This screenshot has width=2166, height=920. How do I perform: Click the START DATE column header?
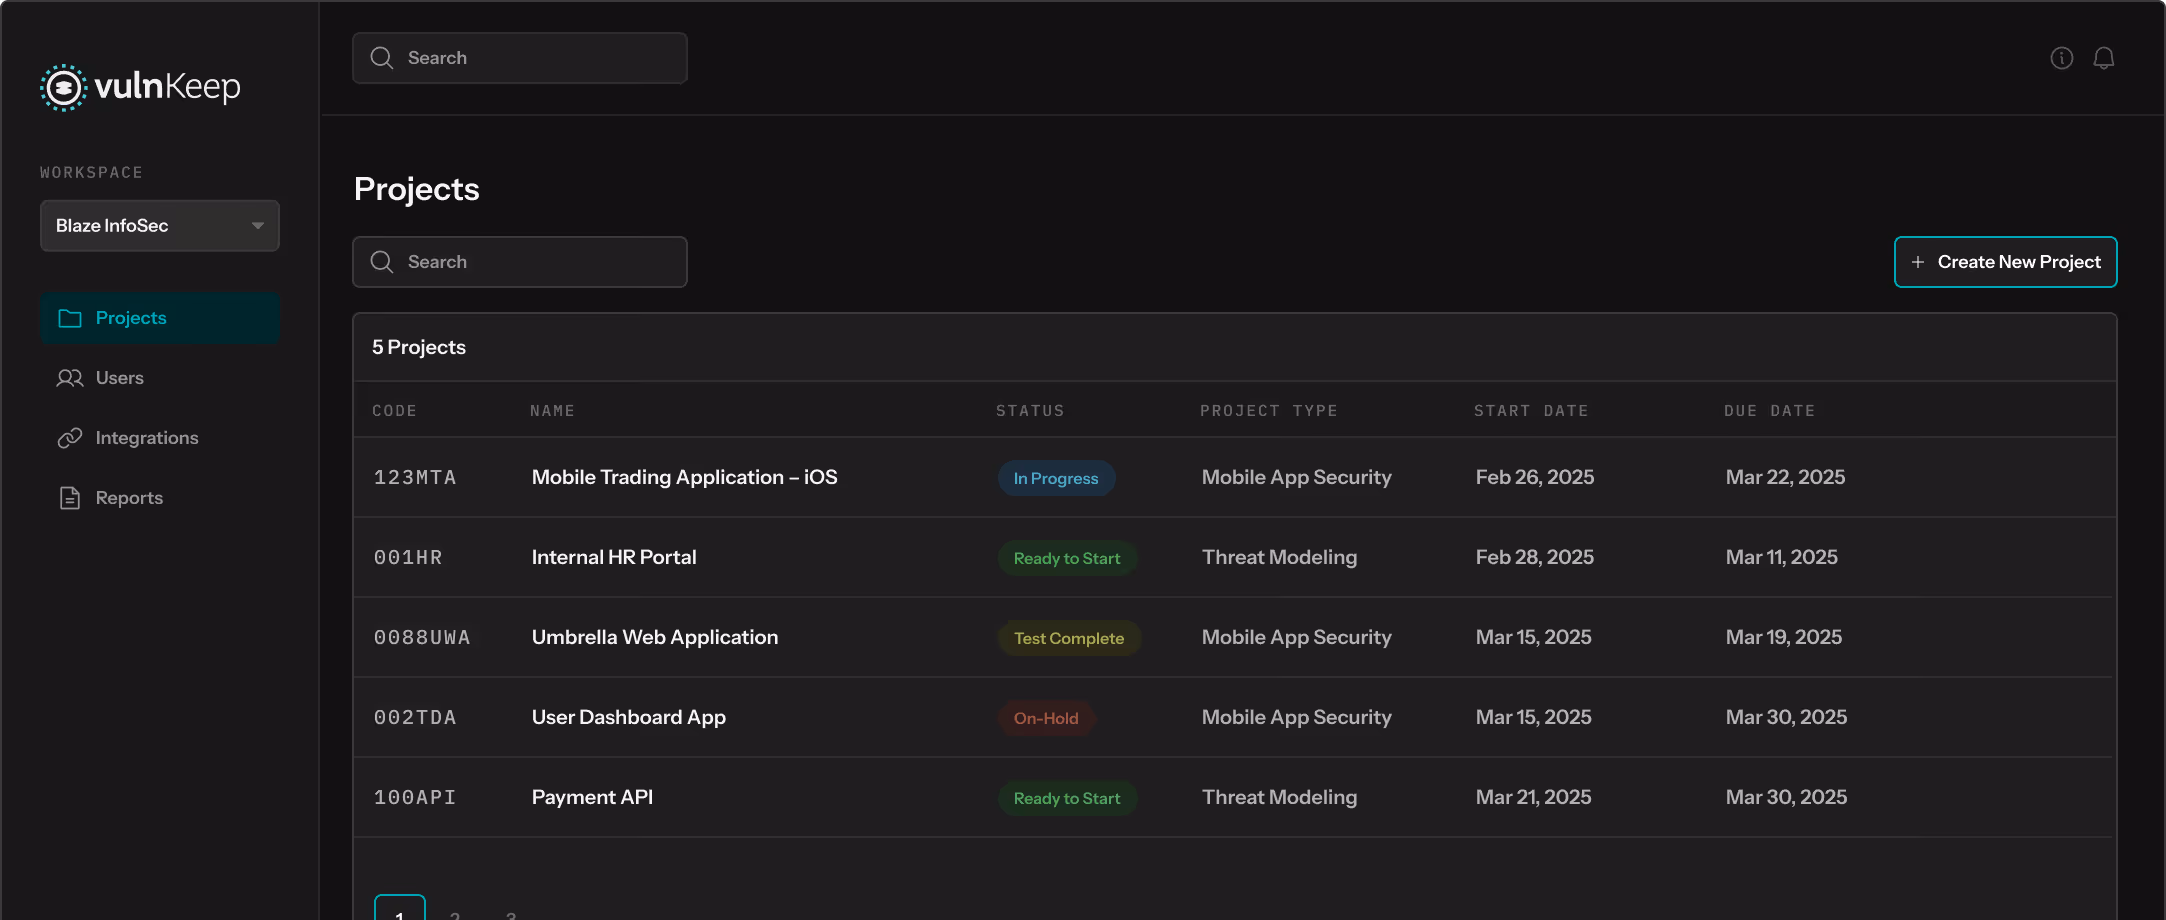[1531, 411]
